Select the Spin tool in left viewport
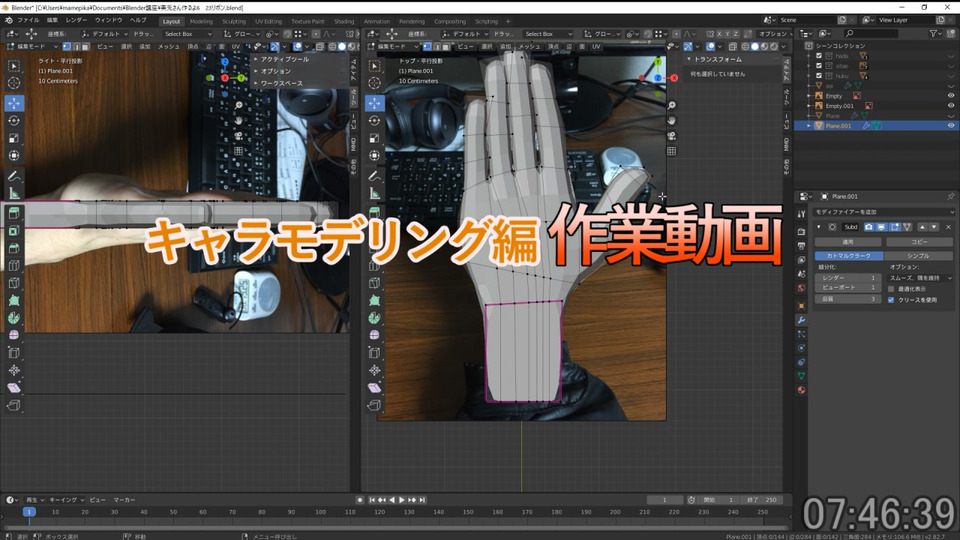Viewport: 960px width, 540px height. (14, 318)
